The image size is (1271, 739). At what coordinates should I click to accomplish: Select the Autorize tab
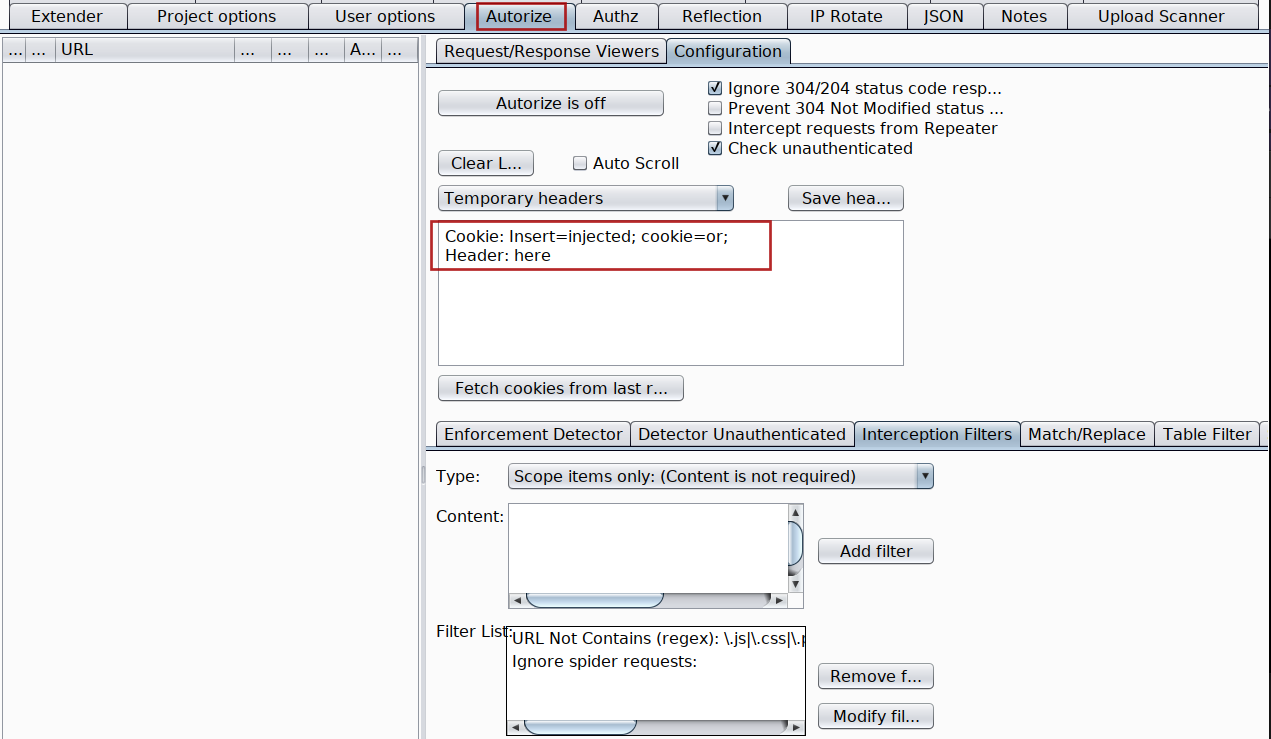(520, 16)
